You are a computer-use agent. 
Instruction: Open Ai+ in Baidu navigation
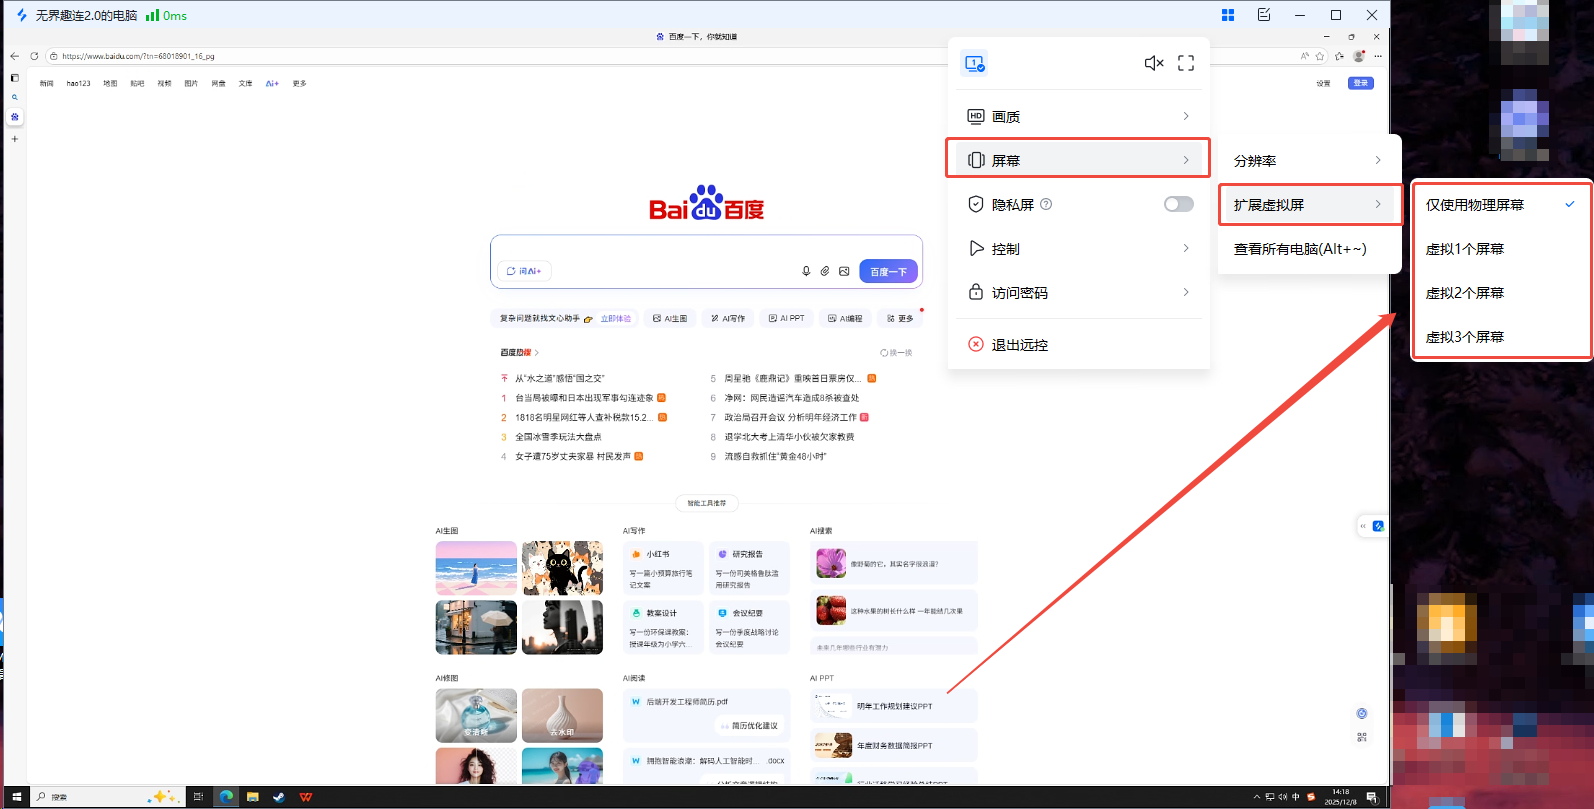272,84
